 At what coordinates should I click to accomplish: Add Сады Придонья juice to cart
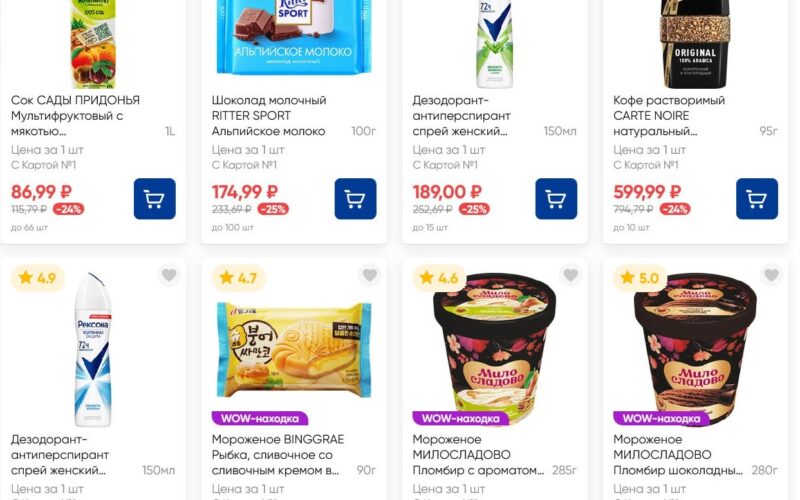click(155, 198)
